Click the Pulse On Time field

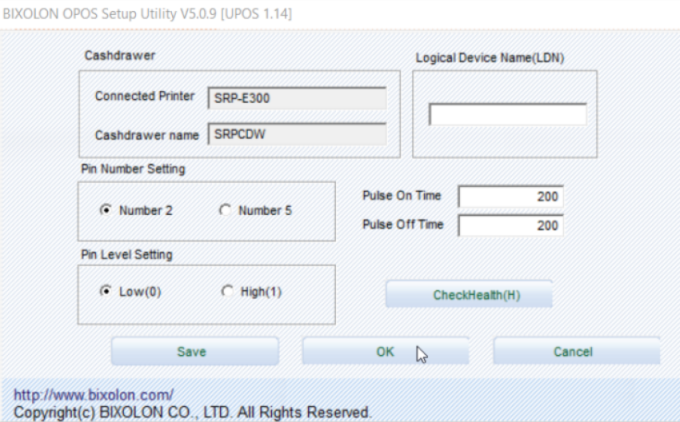pyautogui.click(x=511, y=196)
